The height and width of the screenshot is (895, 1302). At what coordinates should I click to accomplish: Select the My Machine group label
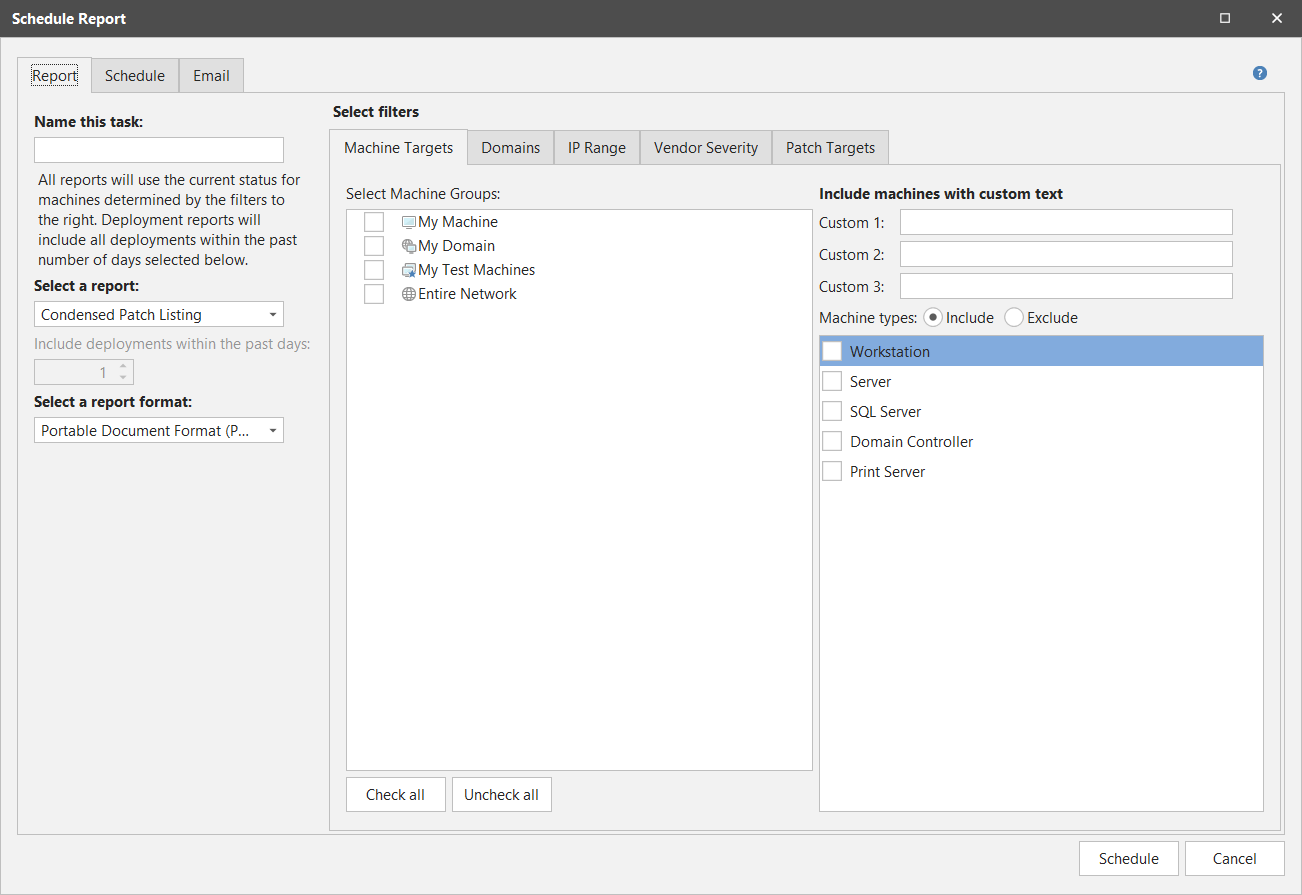pos(458,222)
